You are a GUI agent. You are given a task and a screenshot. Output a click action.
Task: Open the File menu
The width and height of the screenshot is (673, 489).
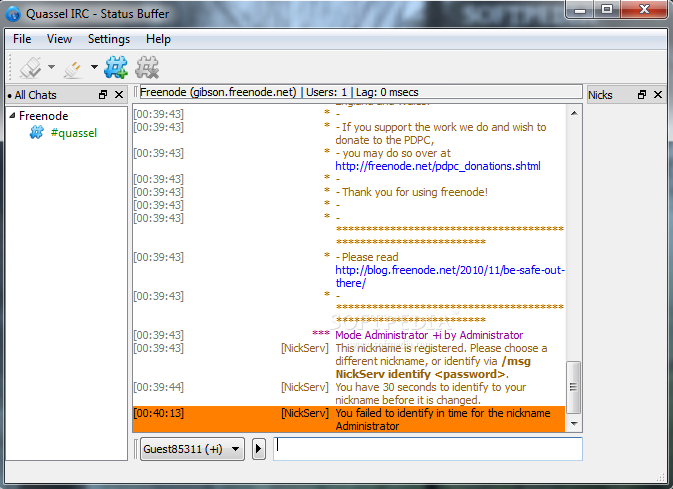click(x=22, y=39)
